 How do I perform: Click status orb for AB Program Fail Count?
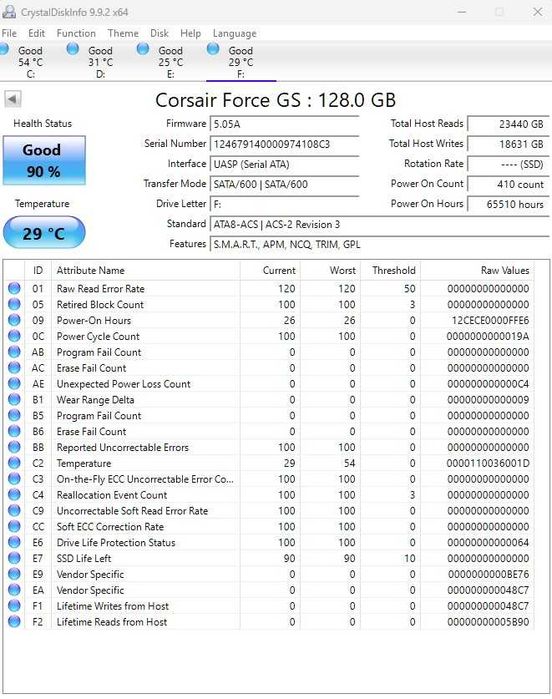[x=14, y=352]
